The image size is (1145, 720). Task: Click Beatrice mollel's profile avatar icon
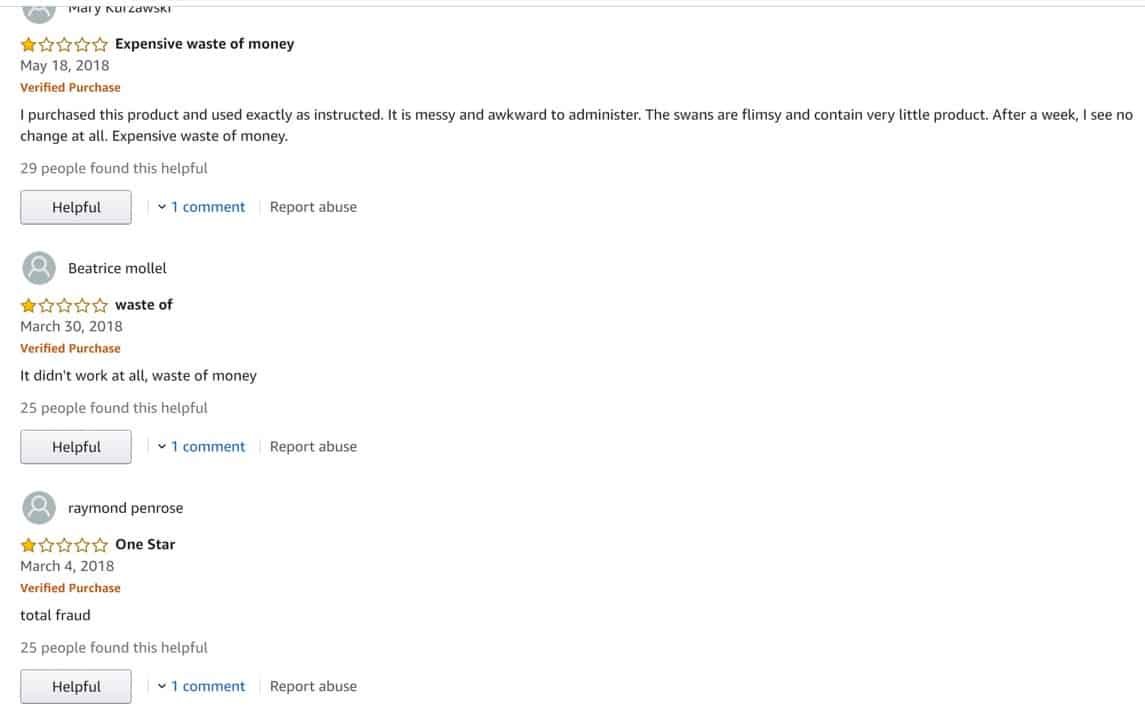click(x=38, y=268)
